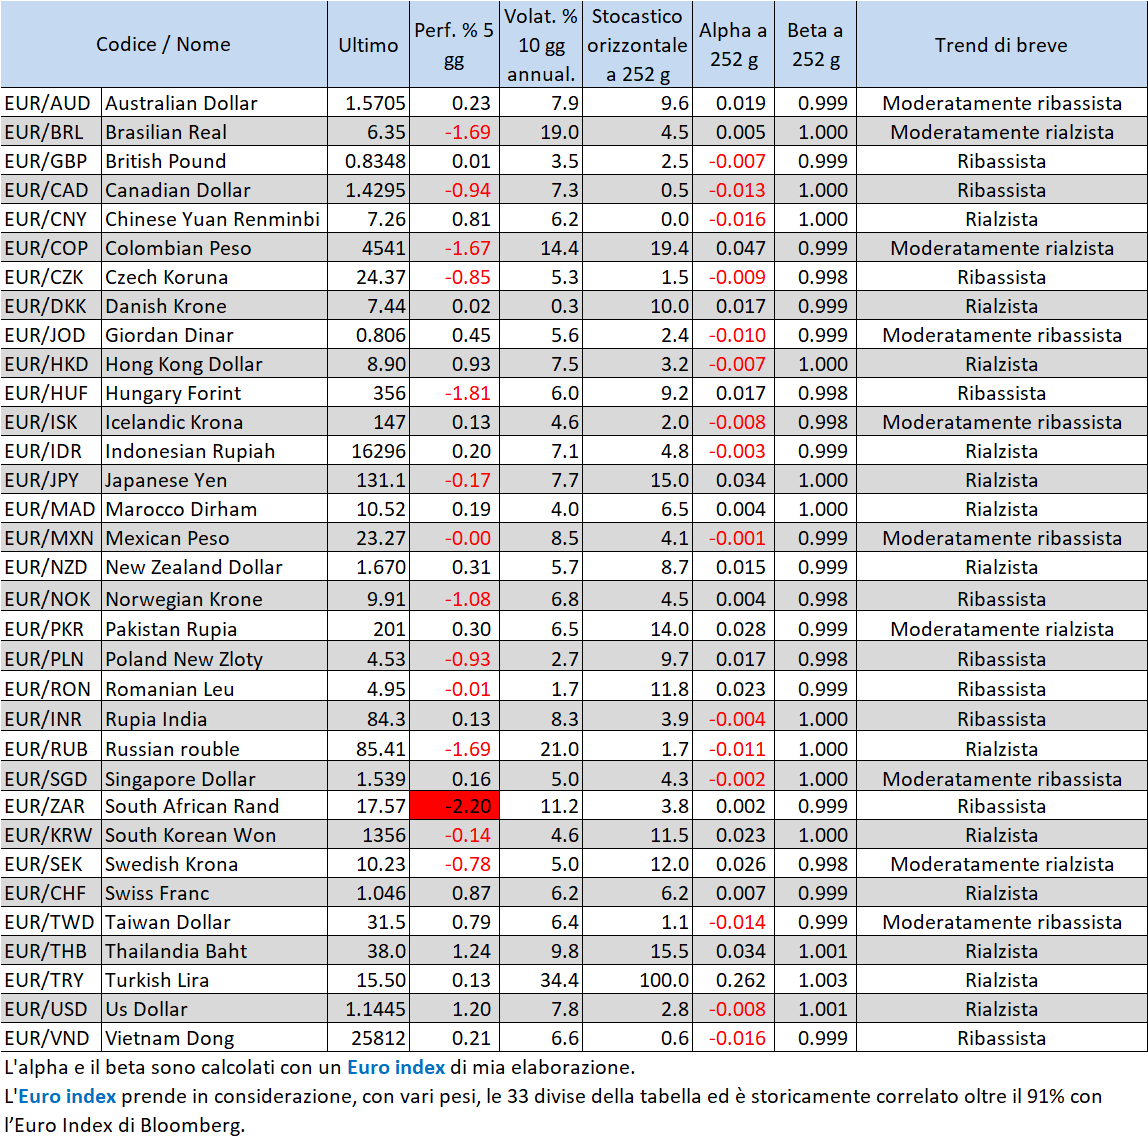Click the EUR/GBP last value 0.8348

click(x=368, y=160)
